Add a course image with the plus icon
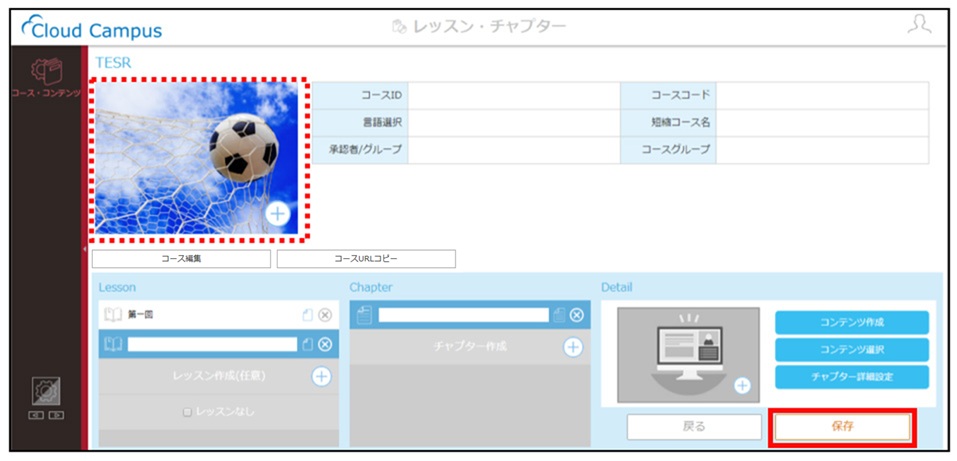 click(x=278, y=214)
